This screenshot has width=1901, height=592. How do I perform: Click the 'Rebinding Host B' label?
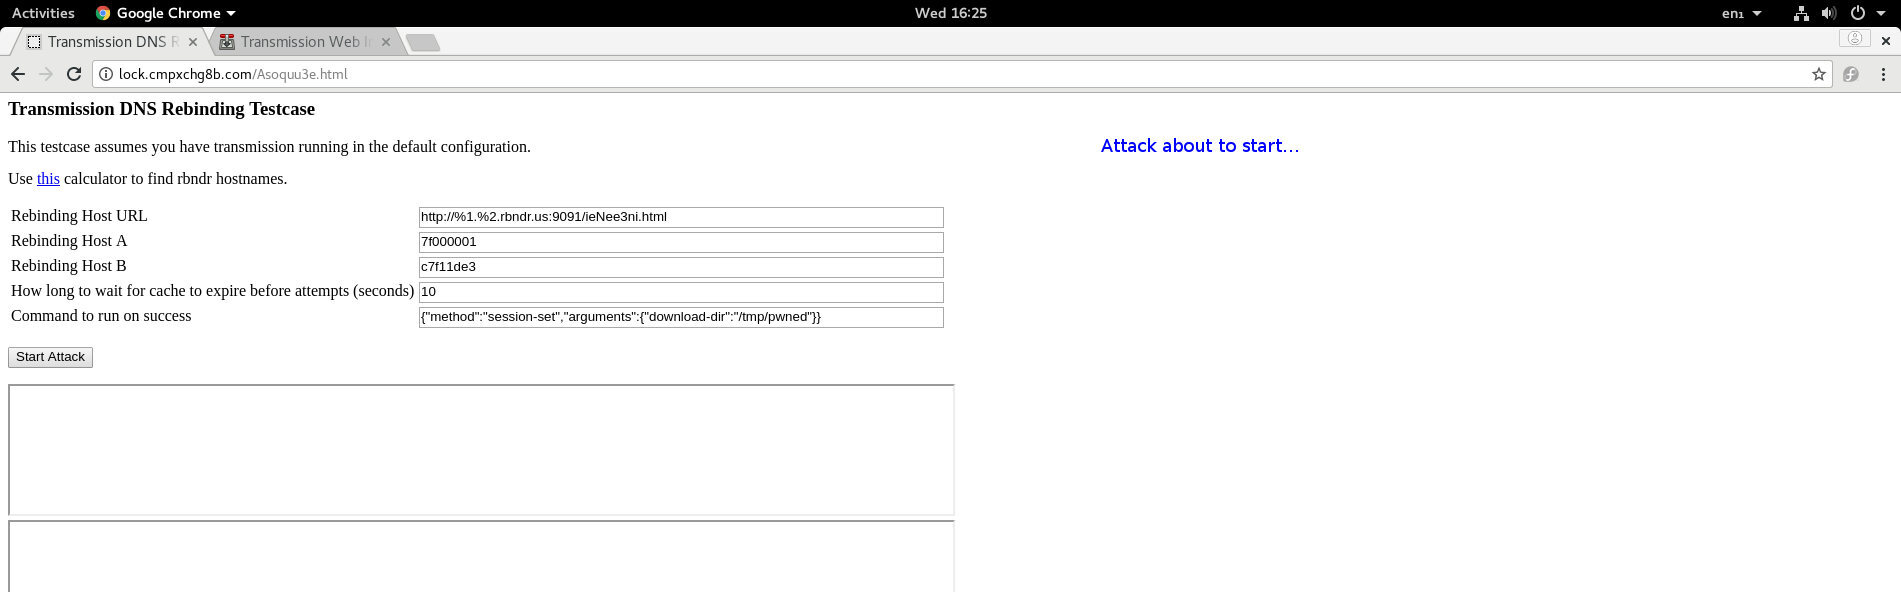(69, 266)
